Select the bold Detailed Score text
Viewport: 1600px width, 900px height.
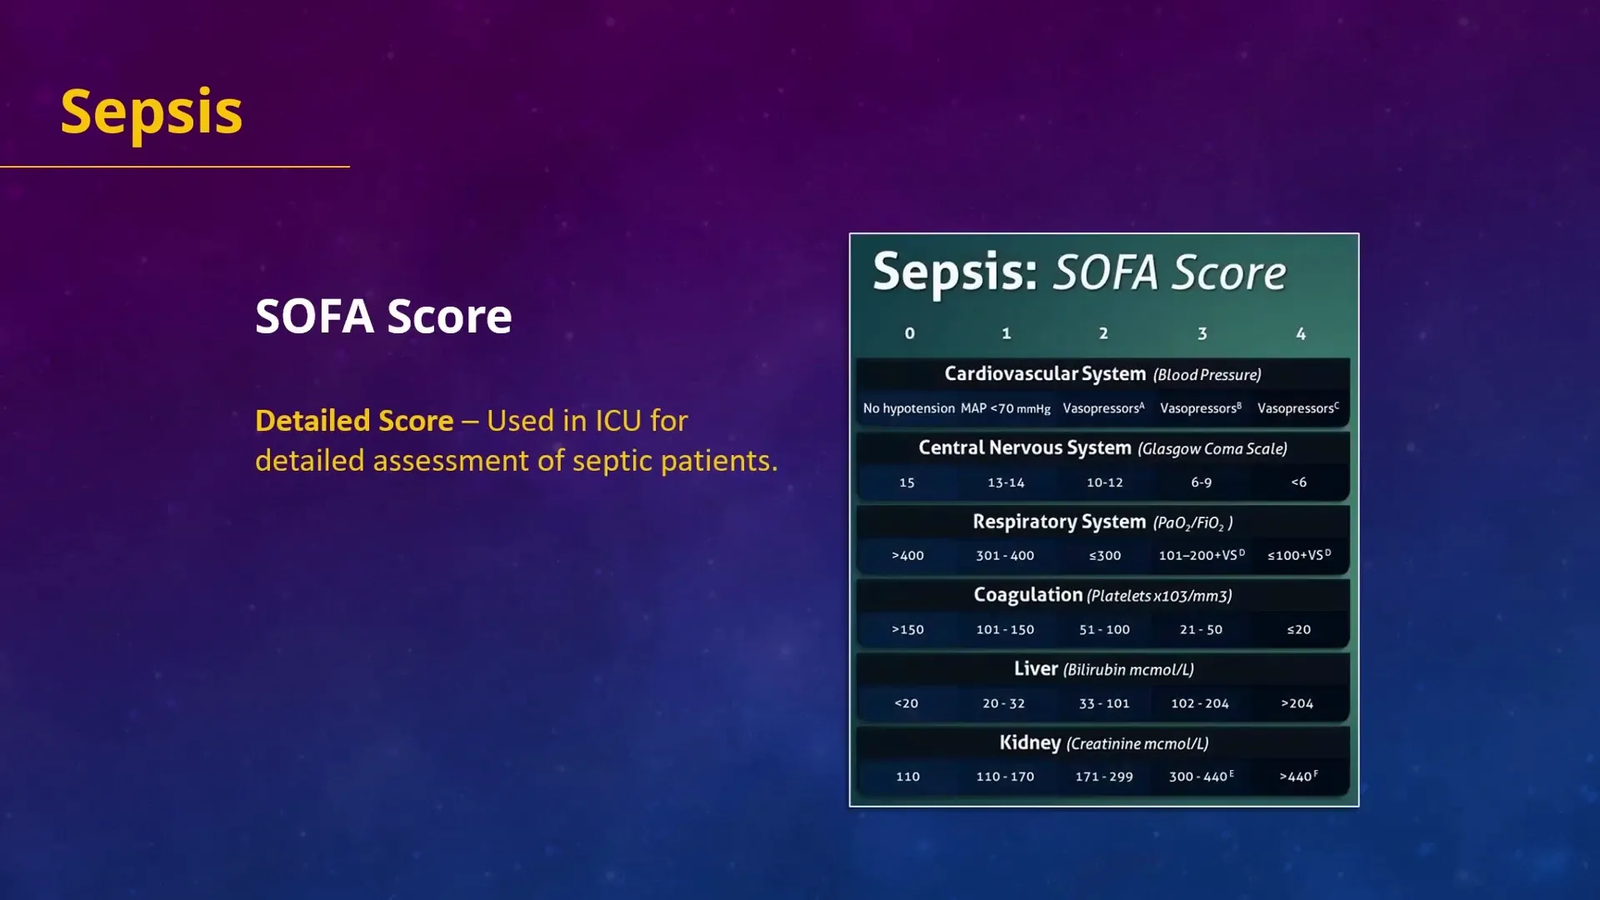(x=354, y=421)
